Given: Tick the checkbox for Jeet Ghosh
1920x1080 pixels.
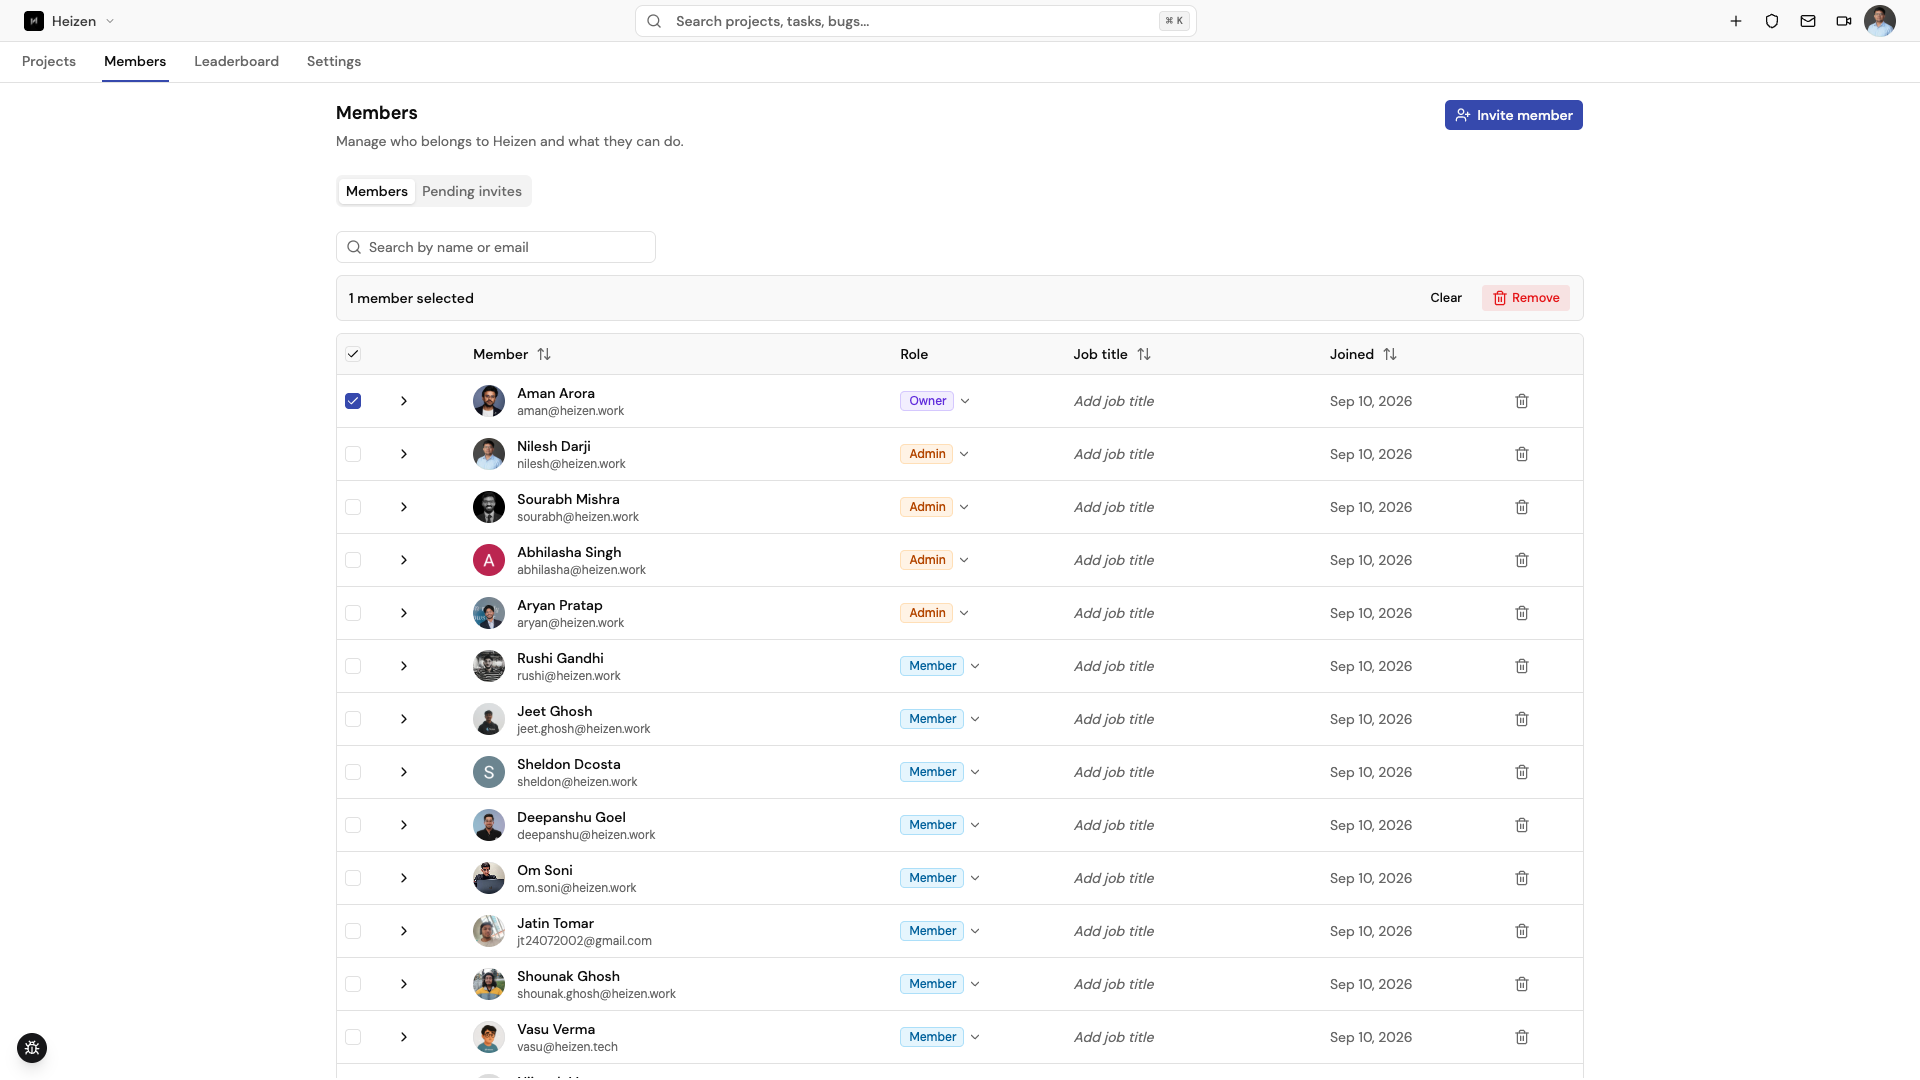Looking at the screenshot, I should (353, 719).
